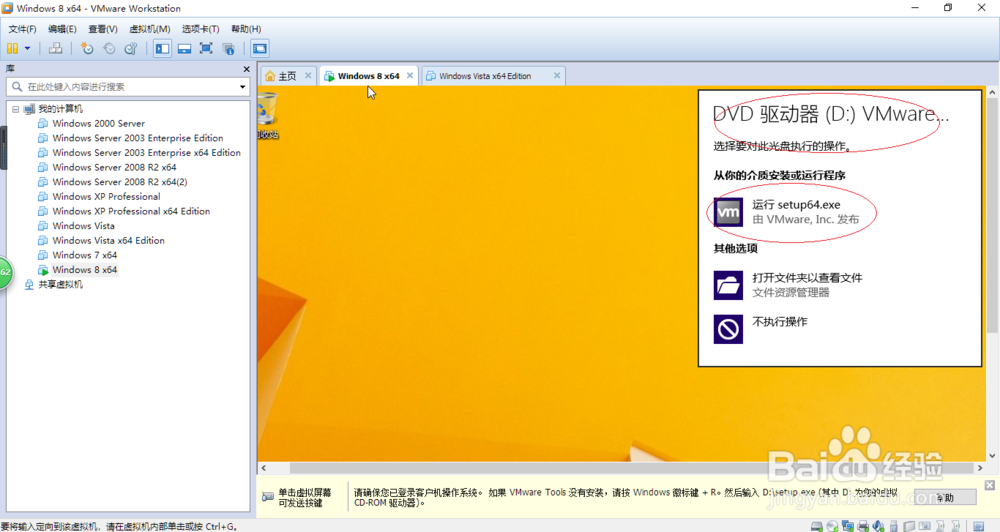1000x532 pixels.
Task: Collapse the 我的计算机 tree node
Action: pyautogui.click(x=15, y=109)
